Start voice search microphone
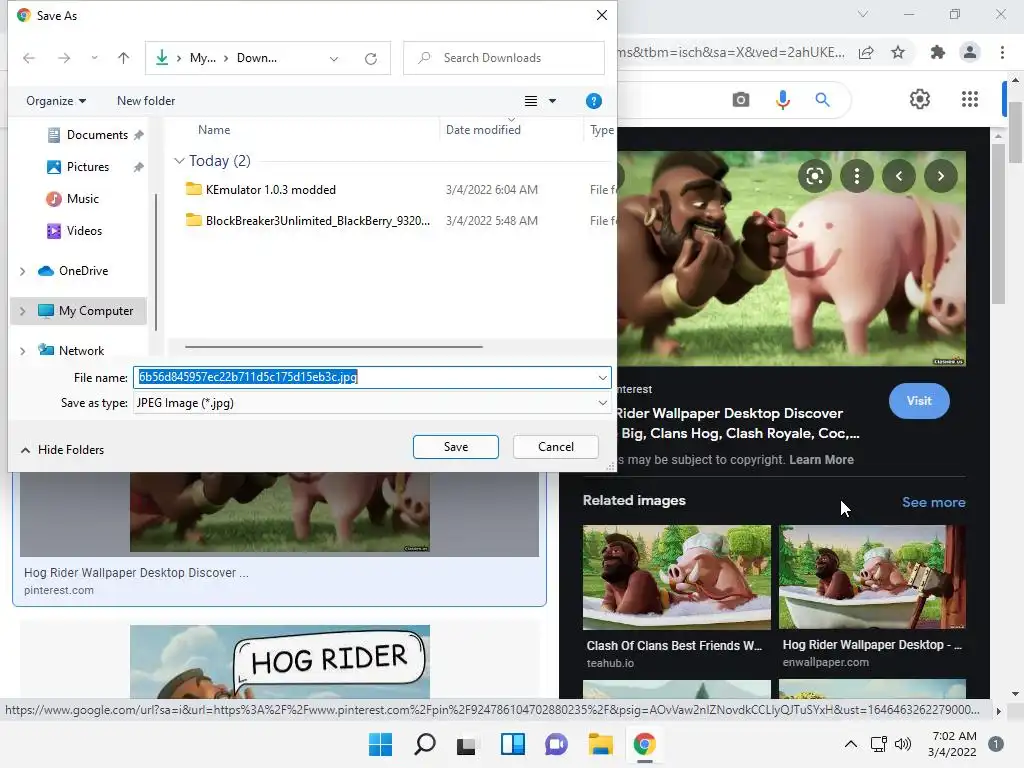The height and width of the screenshot is (768, 1024). [x=782, y=100]
